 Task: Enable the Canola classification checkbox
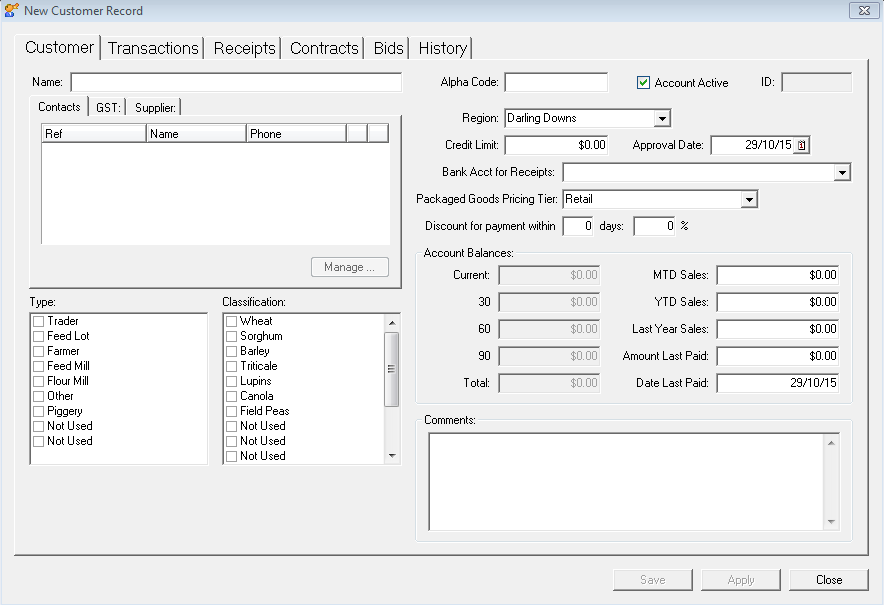(232, 396)
